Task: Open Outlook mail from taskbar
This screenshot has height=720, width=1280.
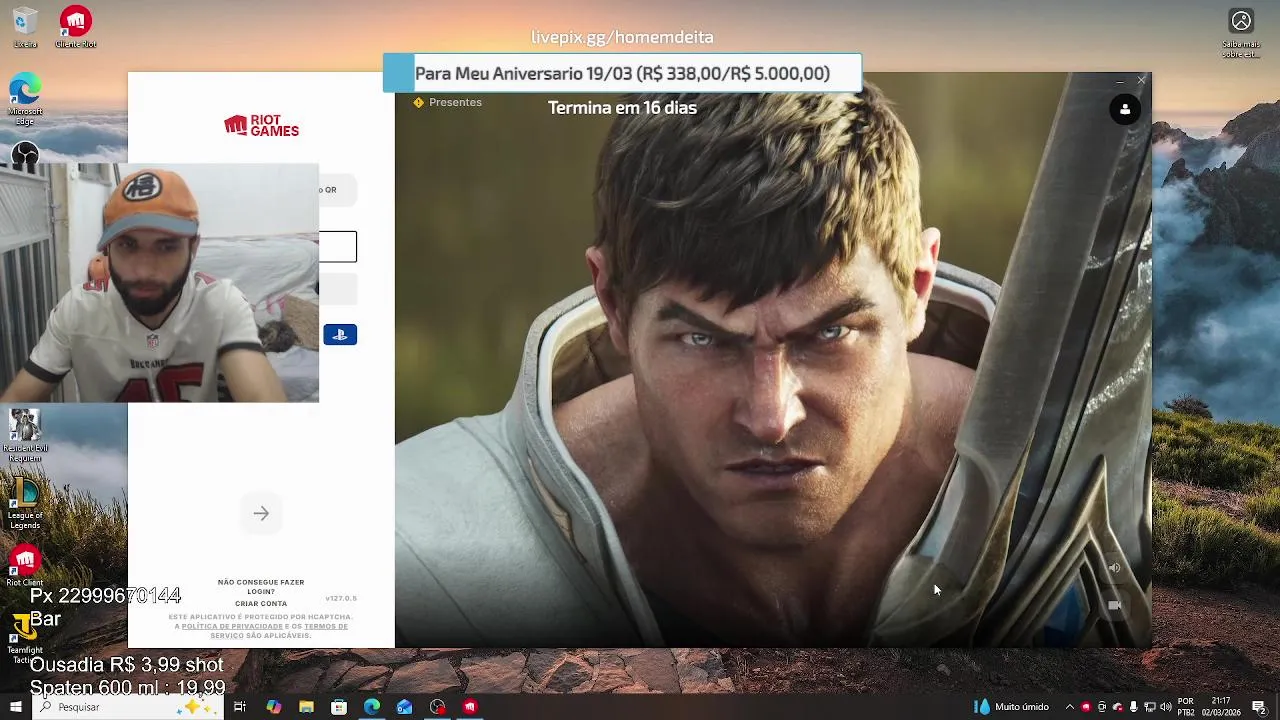Action: click(404, 707)
